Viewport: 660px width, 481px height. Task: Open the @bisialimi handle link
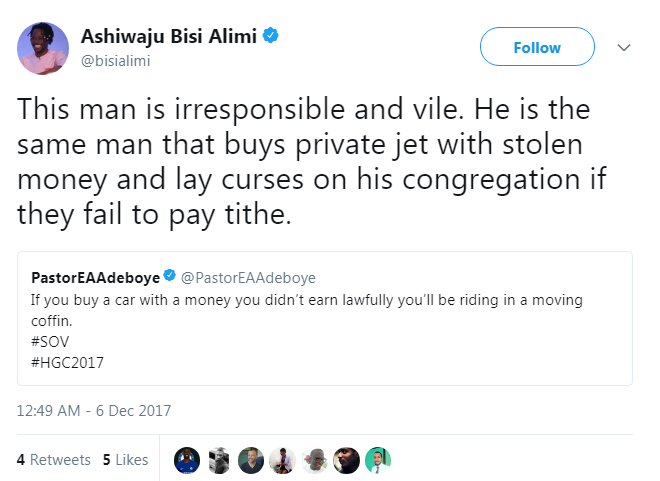121,61
